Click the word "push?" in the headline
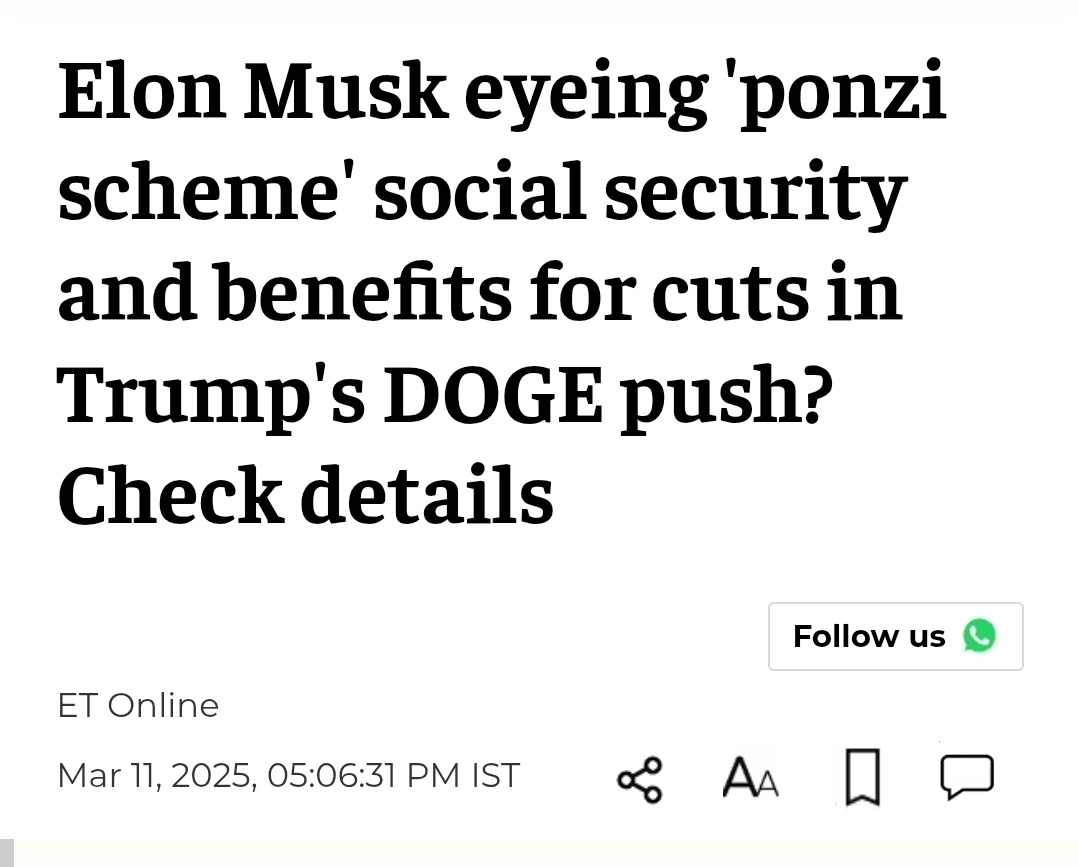The width and height of the screenshot is (1079, 867). [727, 396]
